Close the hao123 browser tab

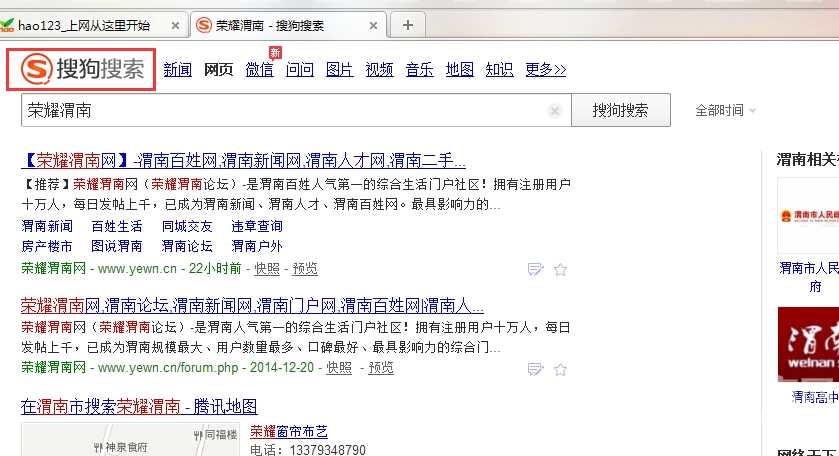coord(176,25)
